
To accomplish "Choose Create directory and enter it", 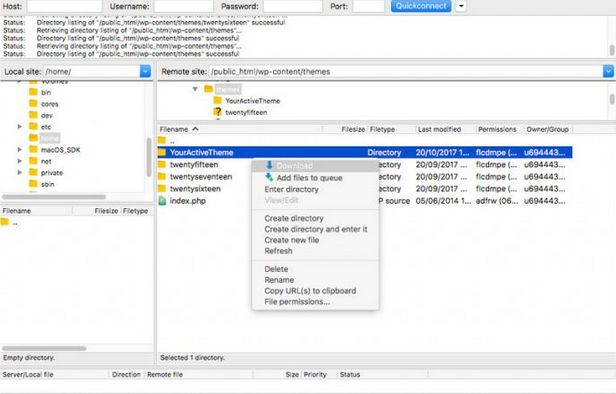I will coord(316,229).
